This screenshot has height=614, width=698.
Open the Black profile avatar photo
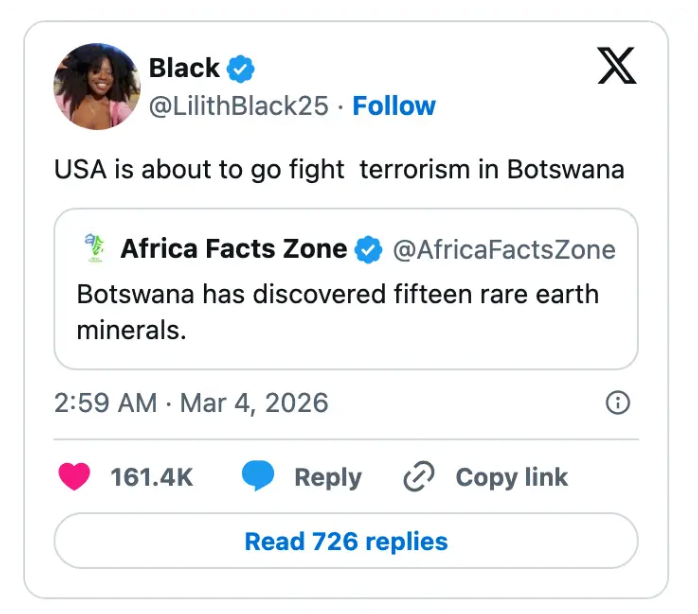click(97, 86)
